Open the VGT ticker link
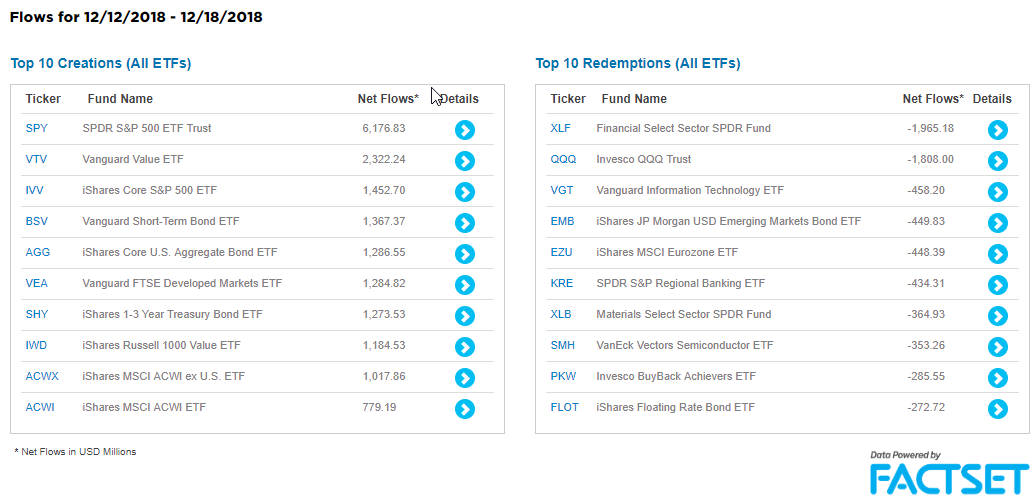This screenshot has height=502, width=1031. 562,190
